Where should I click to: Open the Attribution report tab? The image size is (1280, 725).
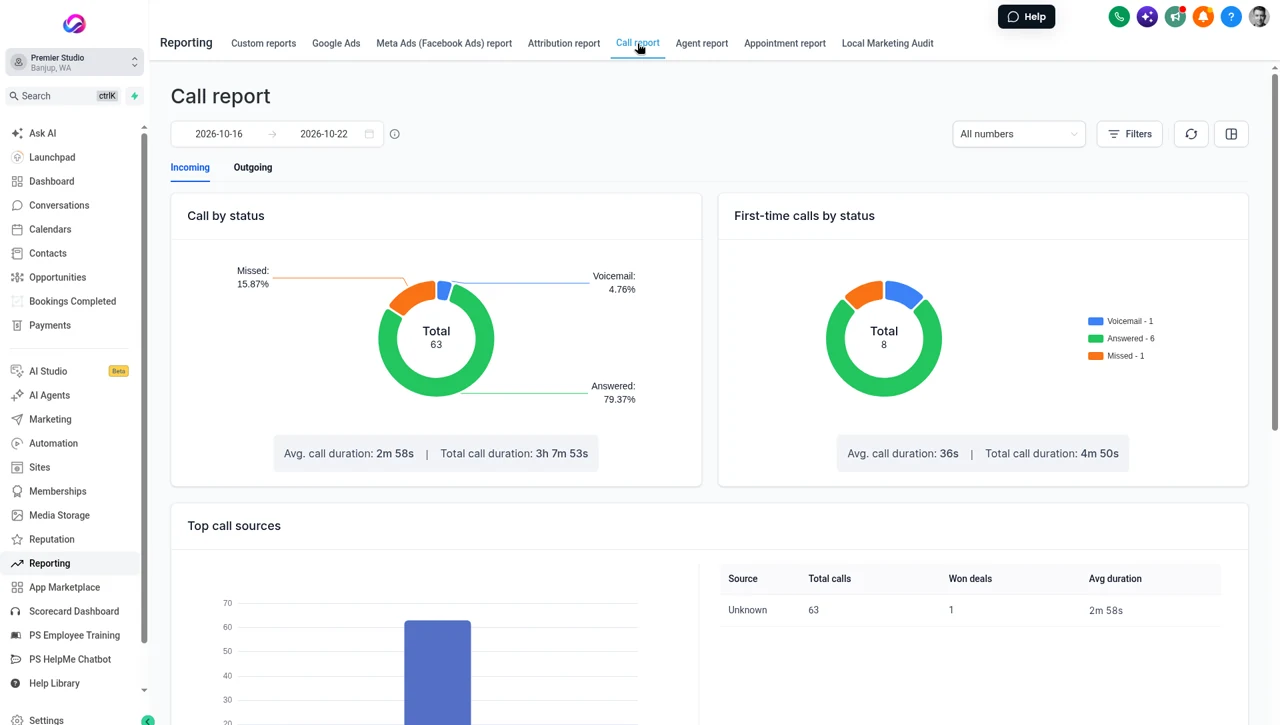click(564, 43)
